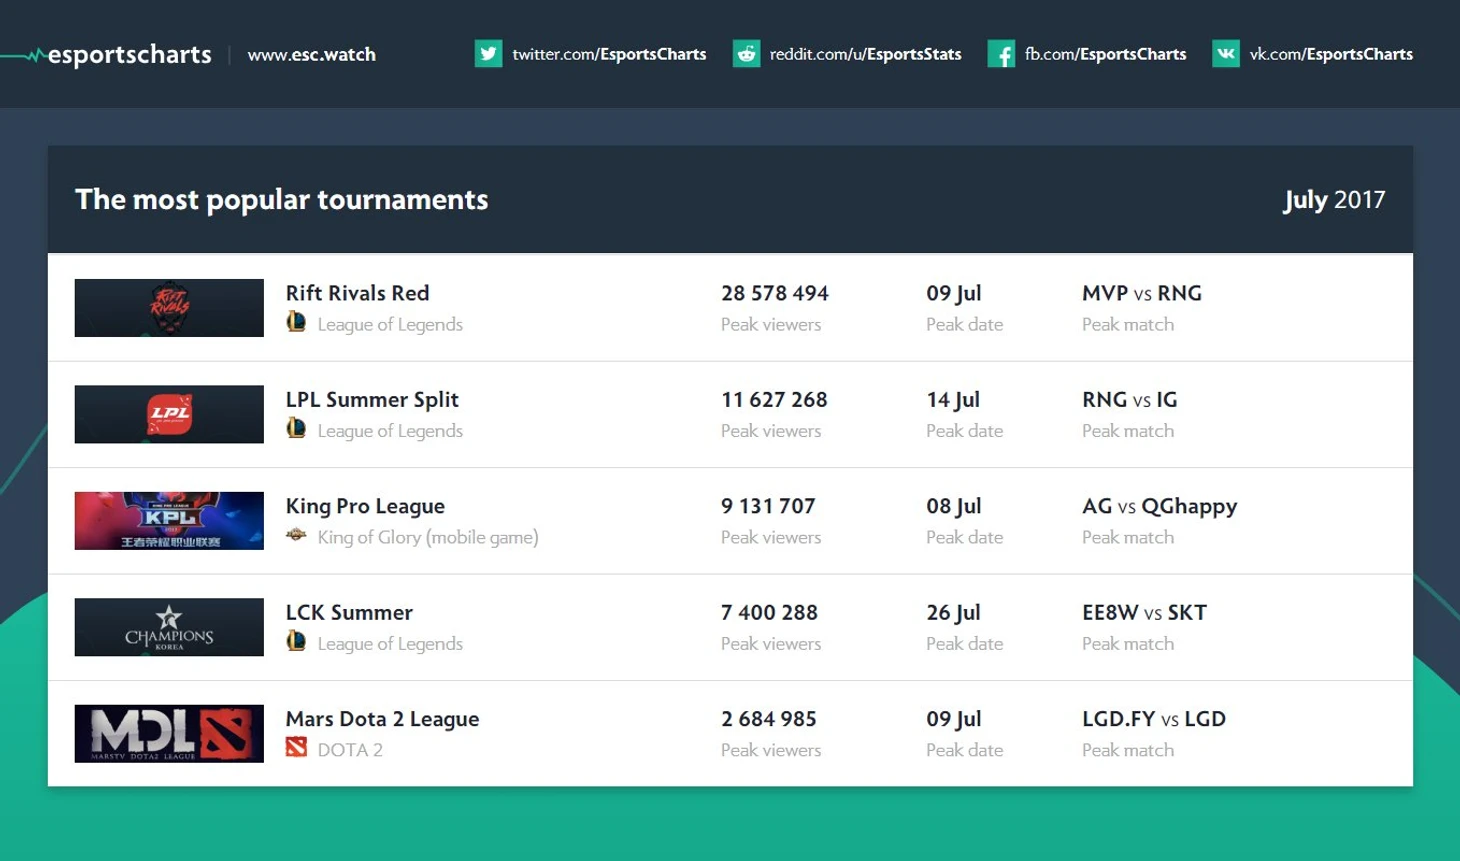
Task: Click the VK icon in header
Action: pyautogui.click(x=1225, y=54)
